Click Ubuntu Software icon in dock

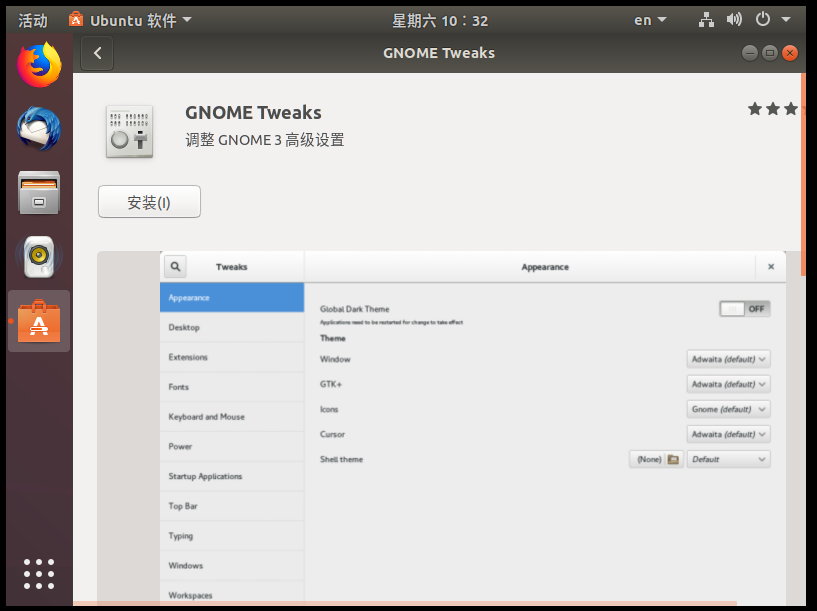coord(39,321)
